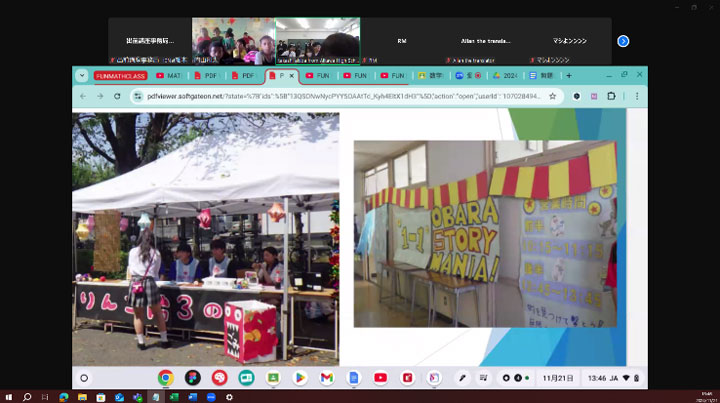
Task: Select the マシよンンン participant tile
Action: [x=569, y=41]
